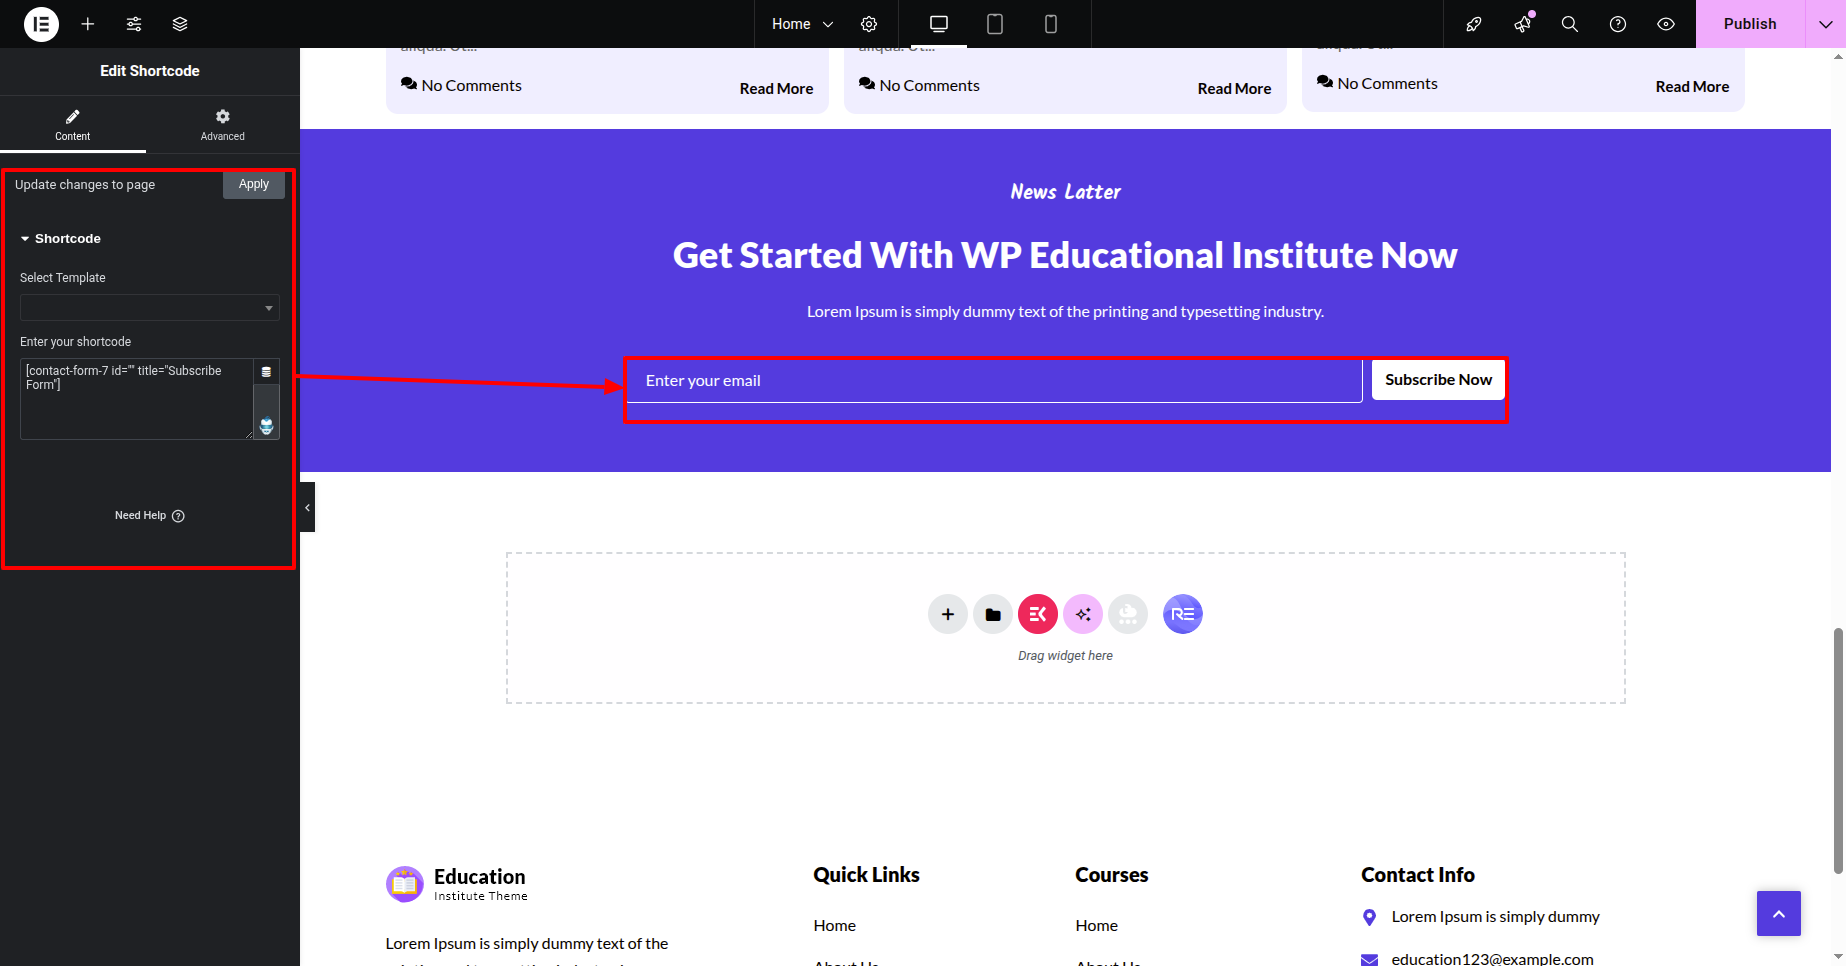
Task: Open Home under Courses
Action: click(1096, 926)
